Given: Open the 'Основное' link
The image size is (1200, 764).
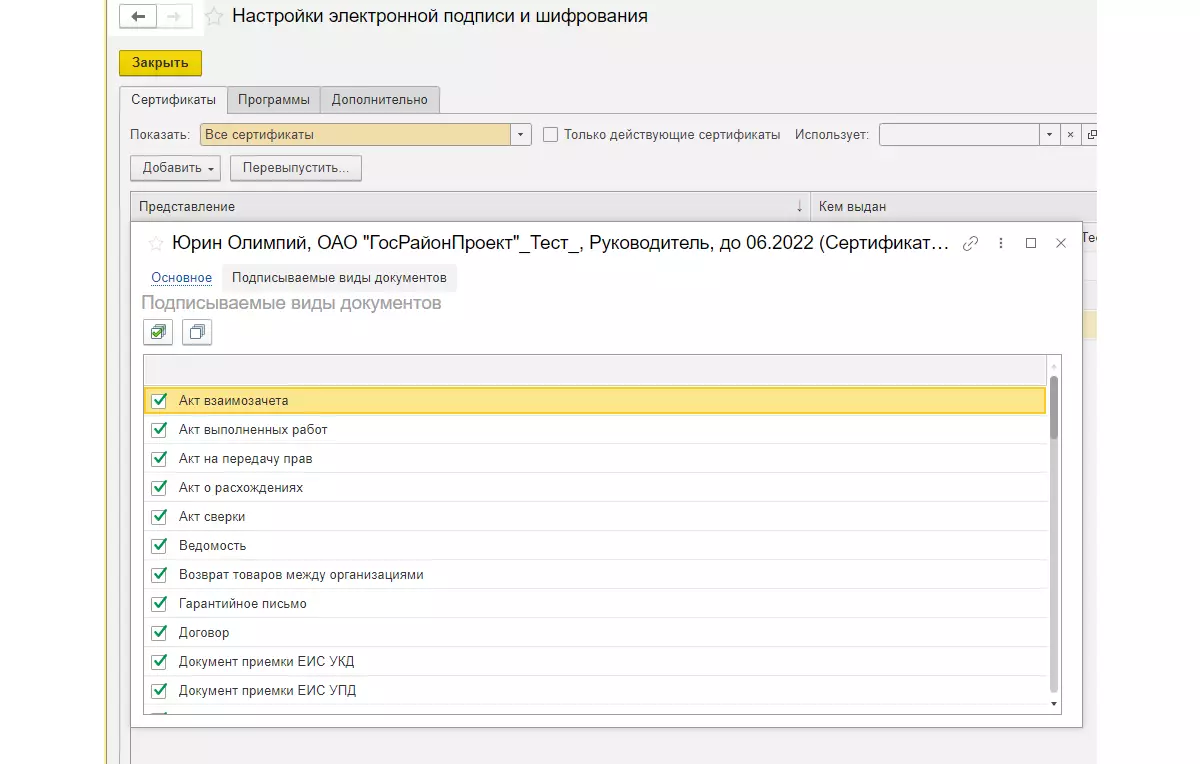Looking at the screenshot, I should 181,278.
